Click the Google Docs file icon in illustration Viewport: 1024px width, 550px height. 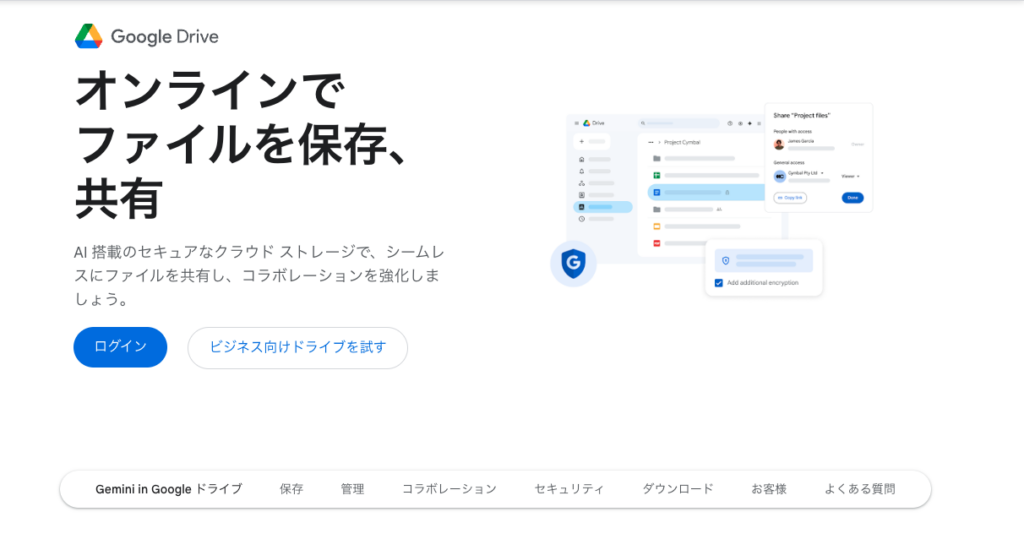coord(657,192)
